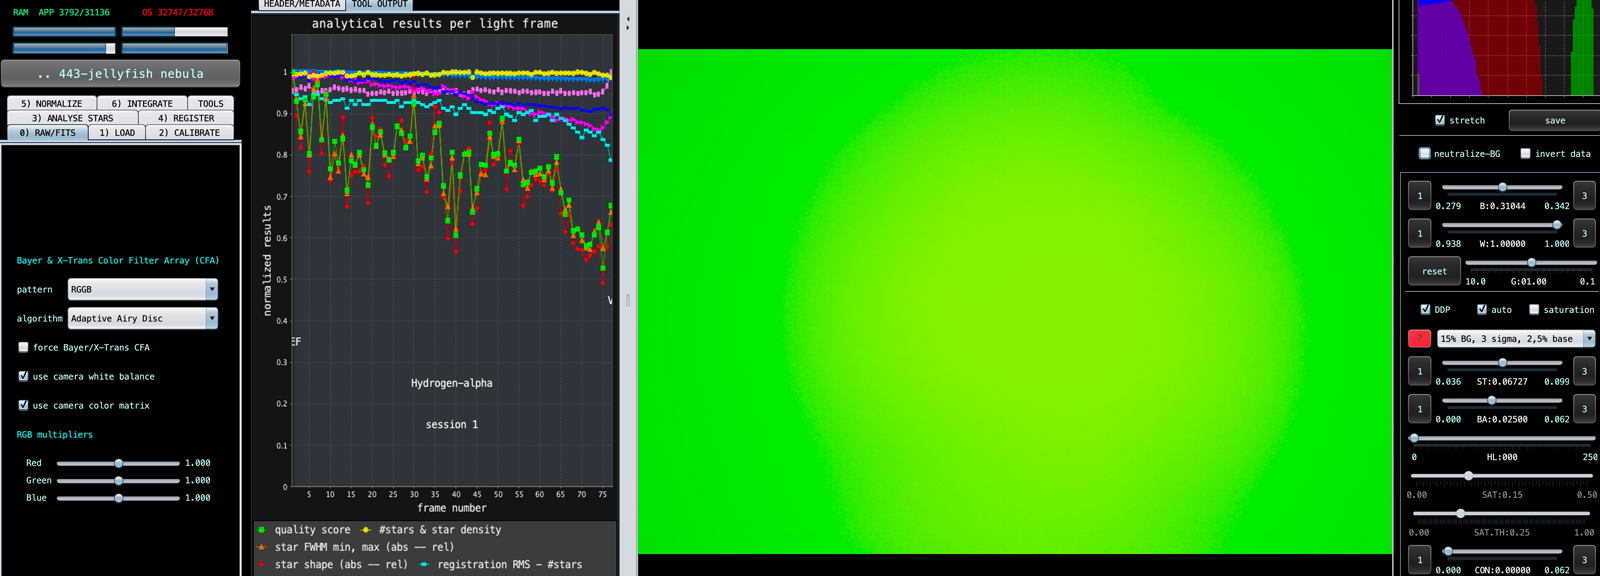
Task: Switch to the 6) INTEGRATE tab
Action: 142,103
